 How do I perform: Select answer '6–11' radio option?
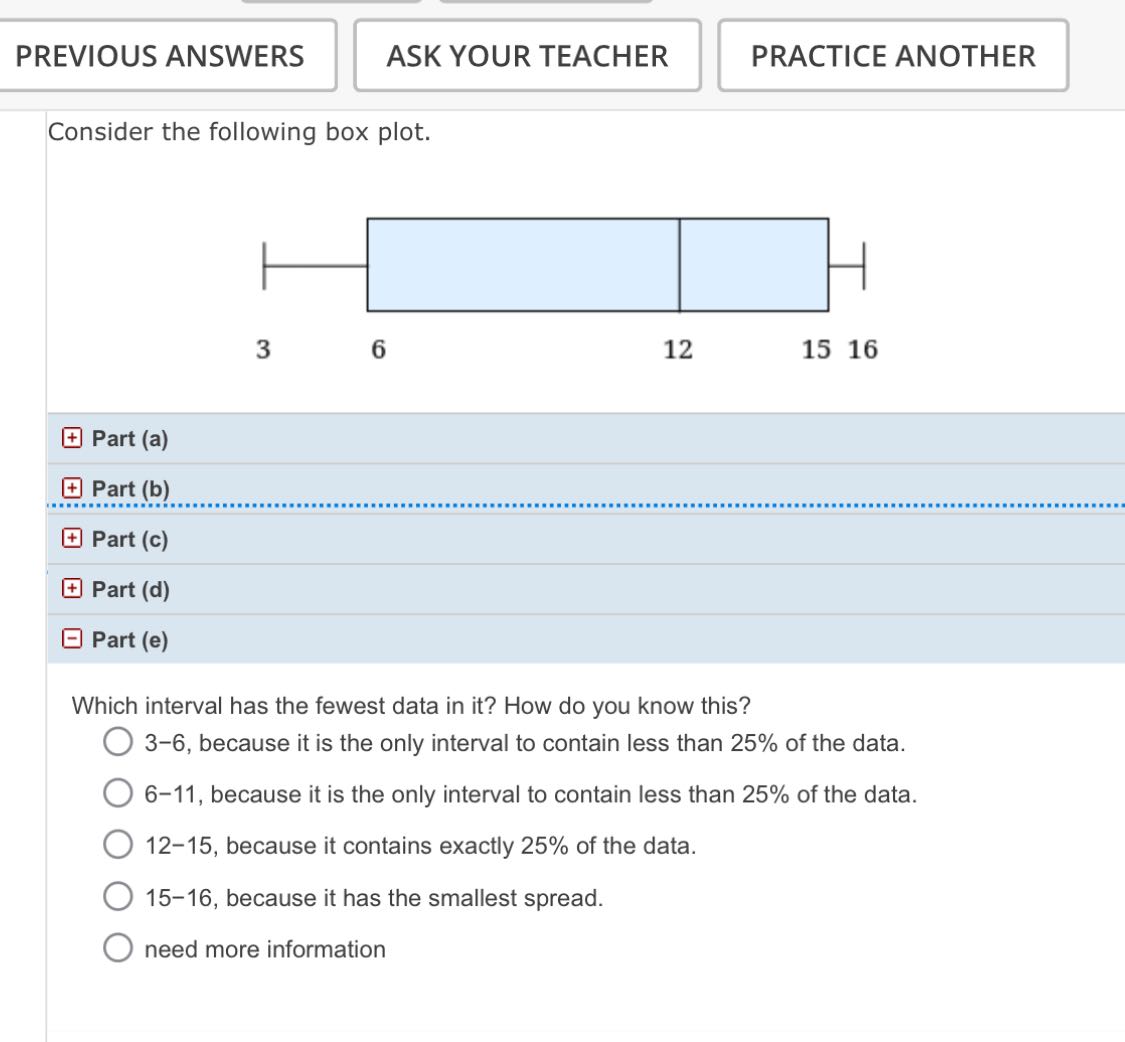117,793
